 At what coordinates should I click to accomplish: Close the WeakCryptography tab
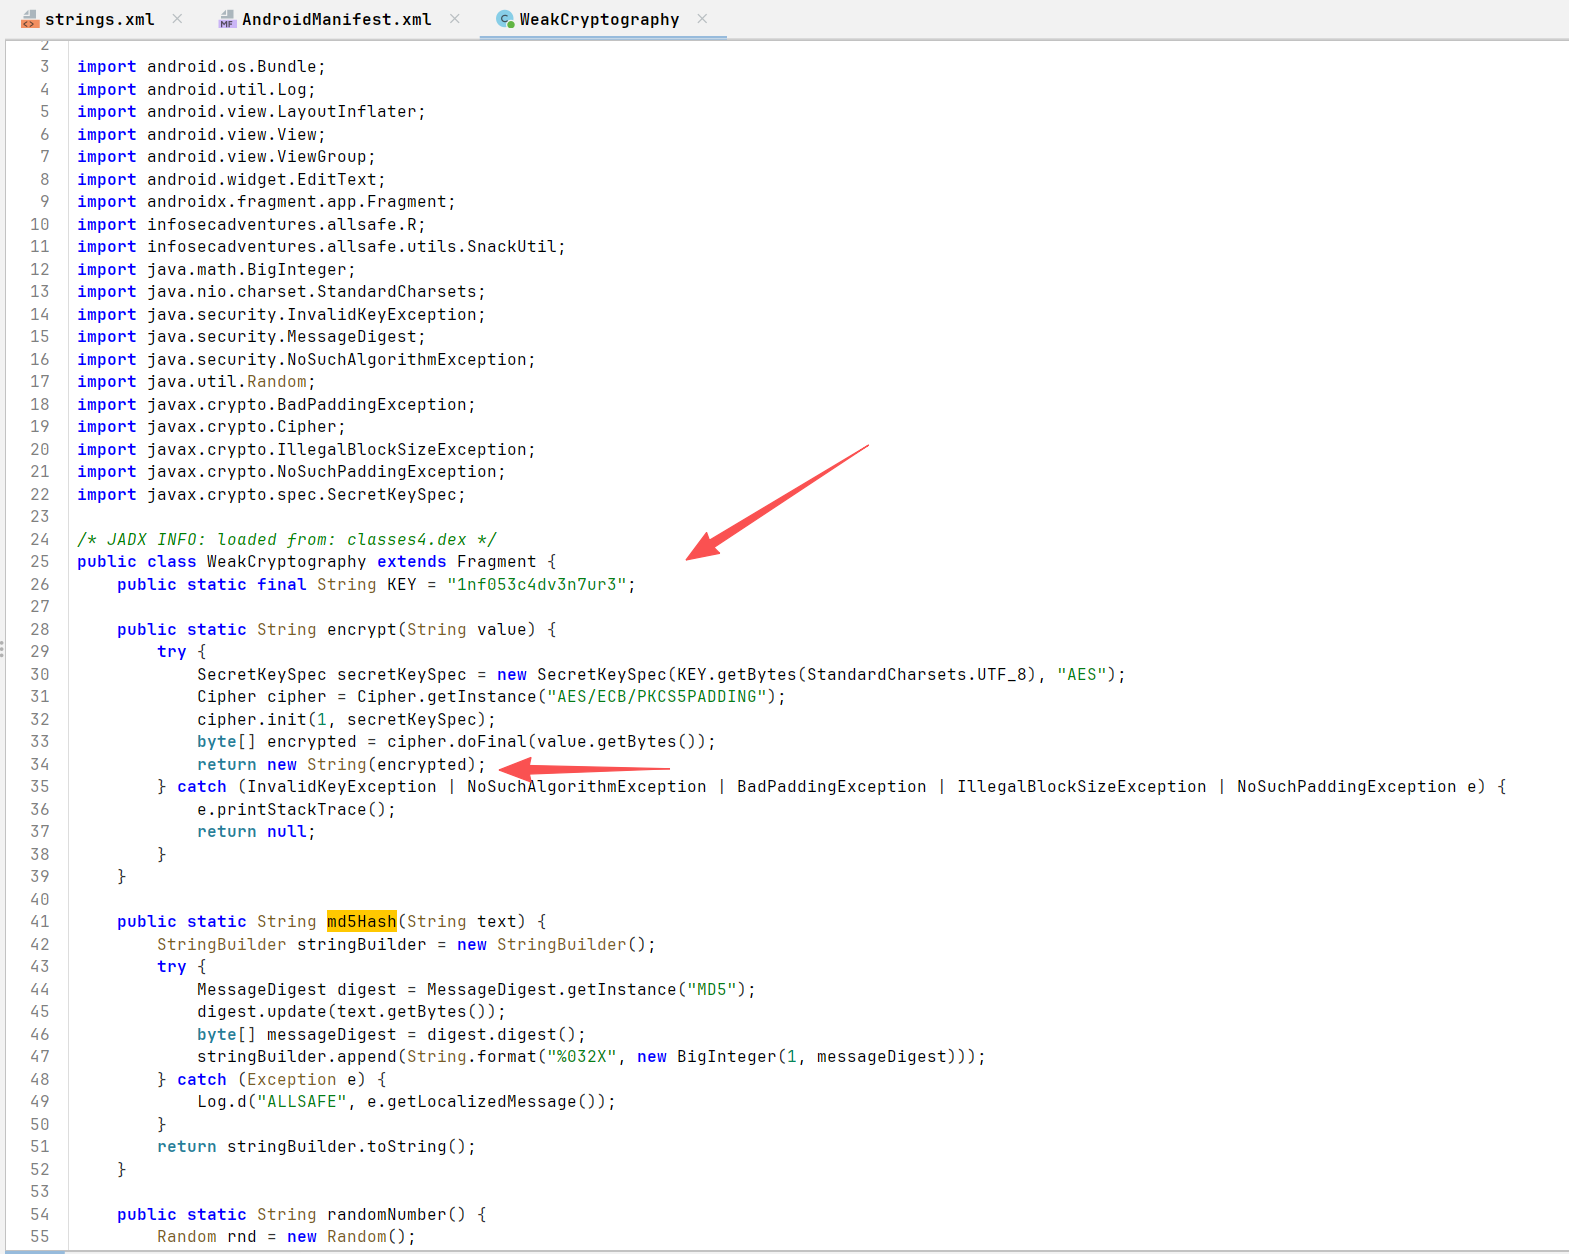702,19
